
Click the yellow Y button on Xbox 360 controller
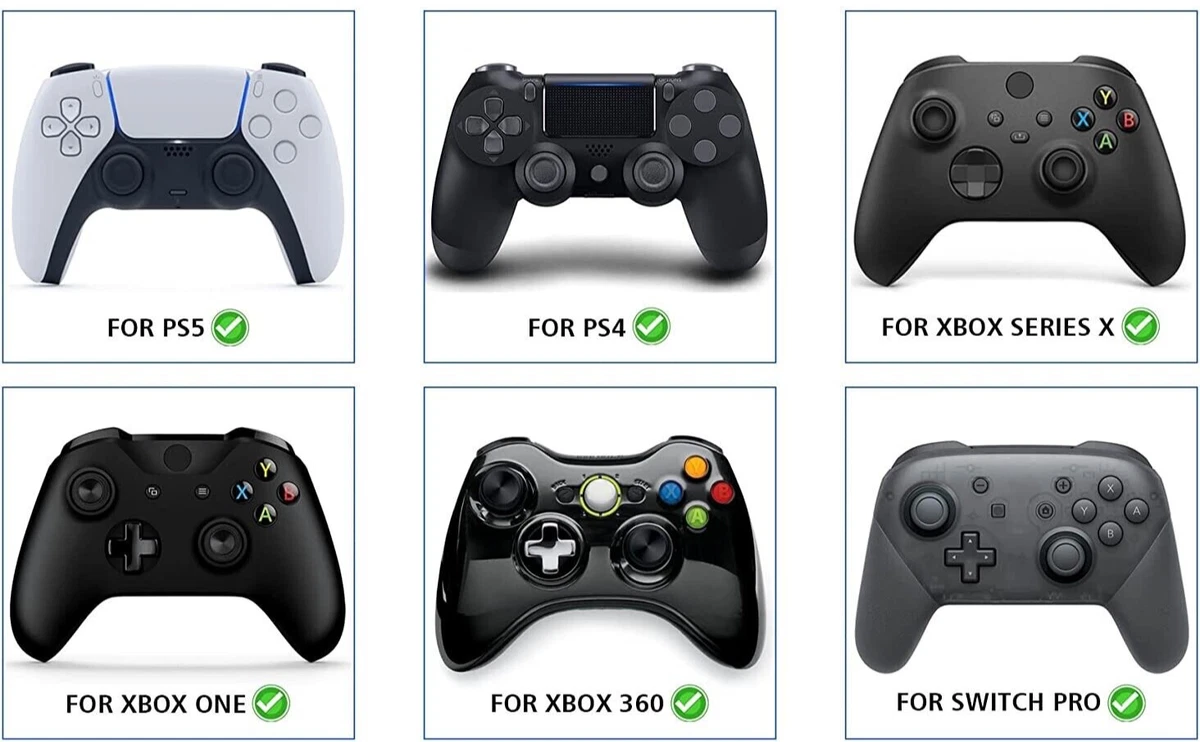[x=697, y=467]
